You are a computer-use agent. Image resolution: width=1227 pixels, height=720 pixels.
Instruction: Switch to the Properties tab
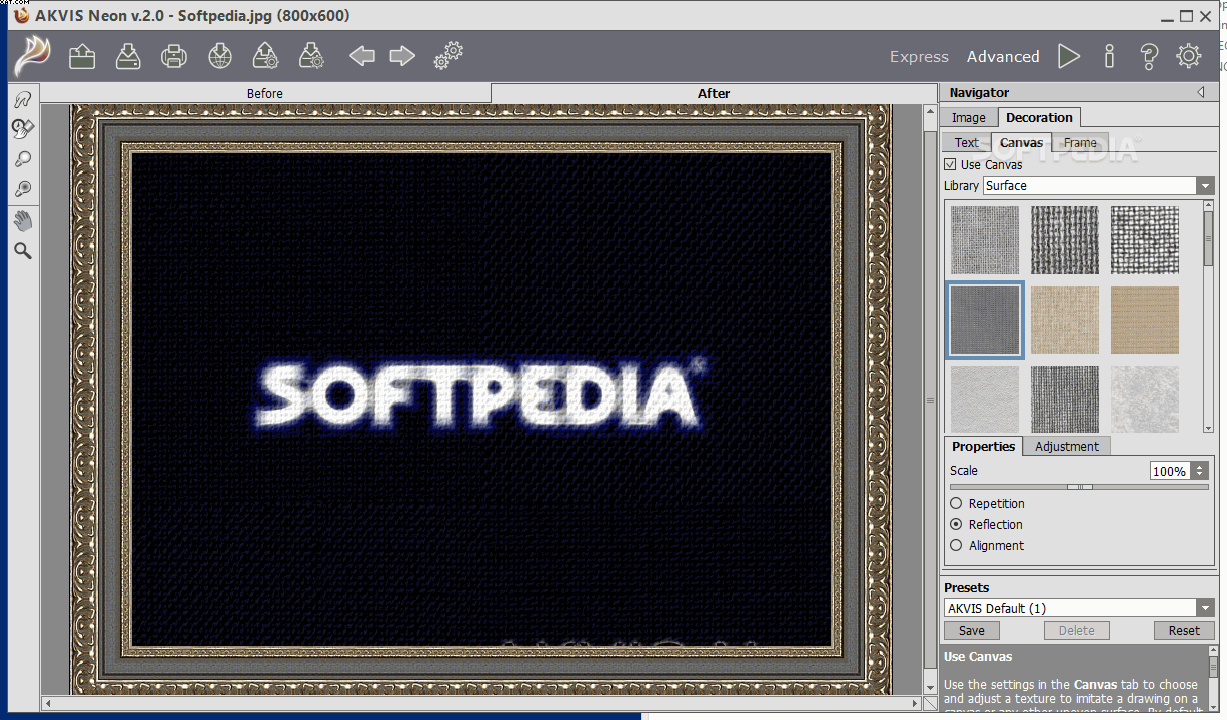[x=983, y=446]
